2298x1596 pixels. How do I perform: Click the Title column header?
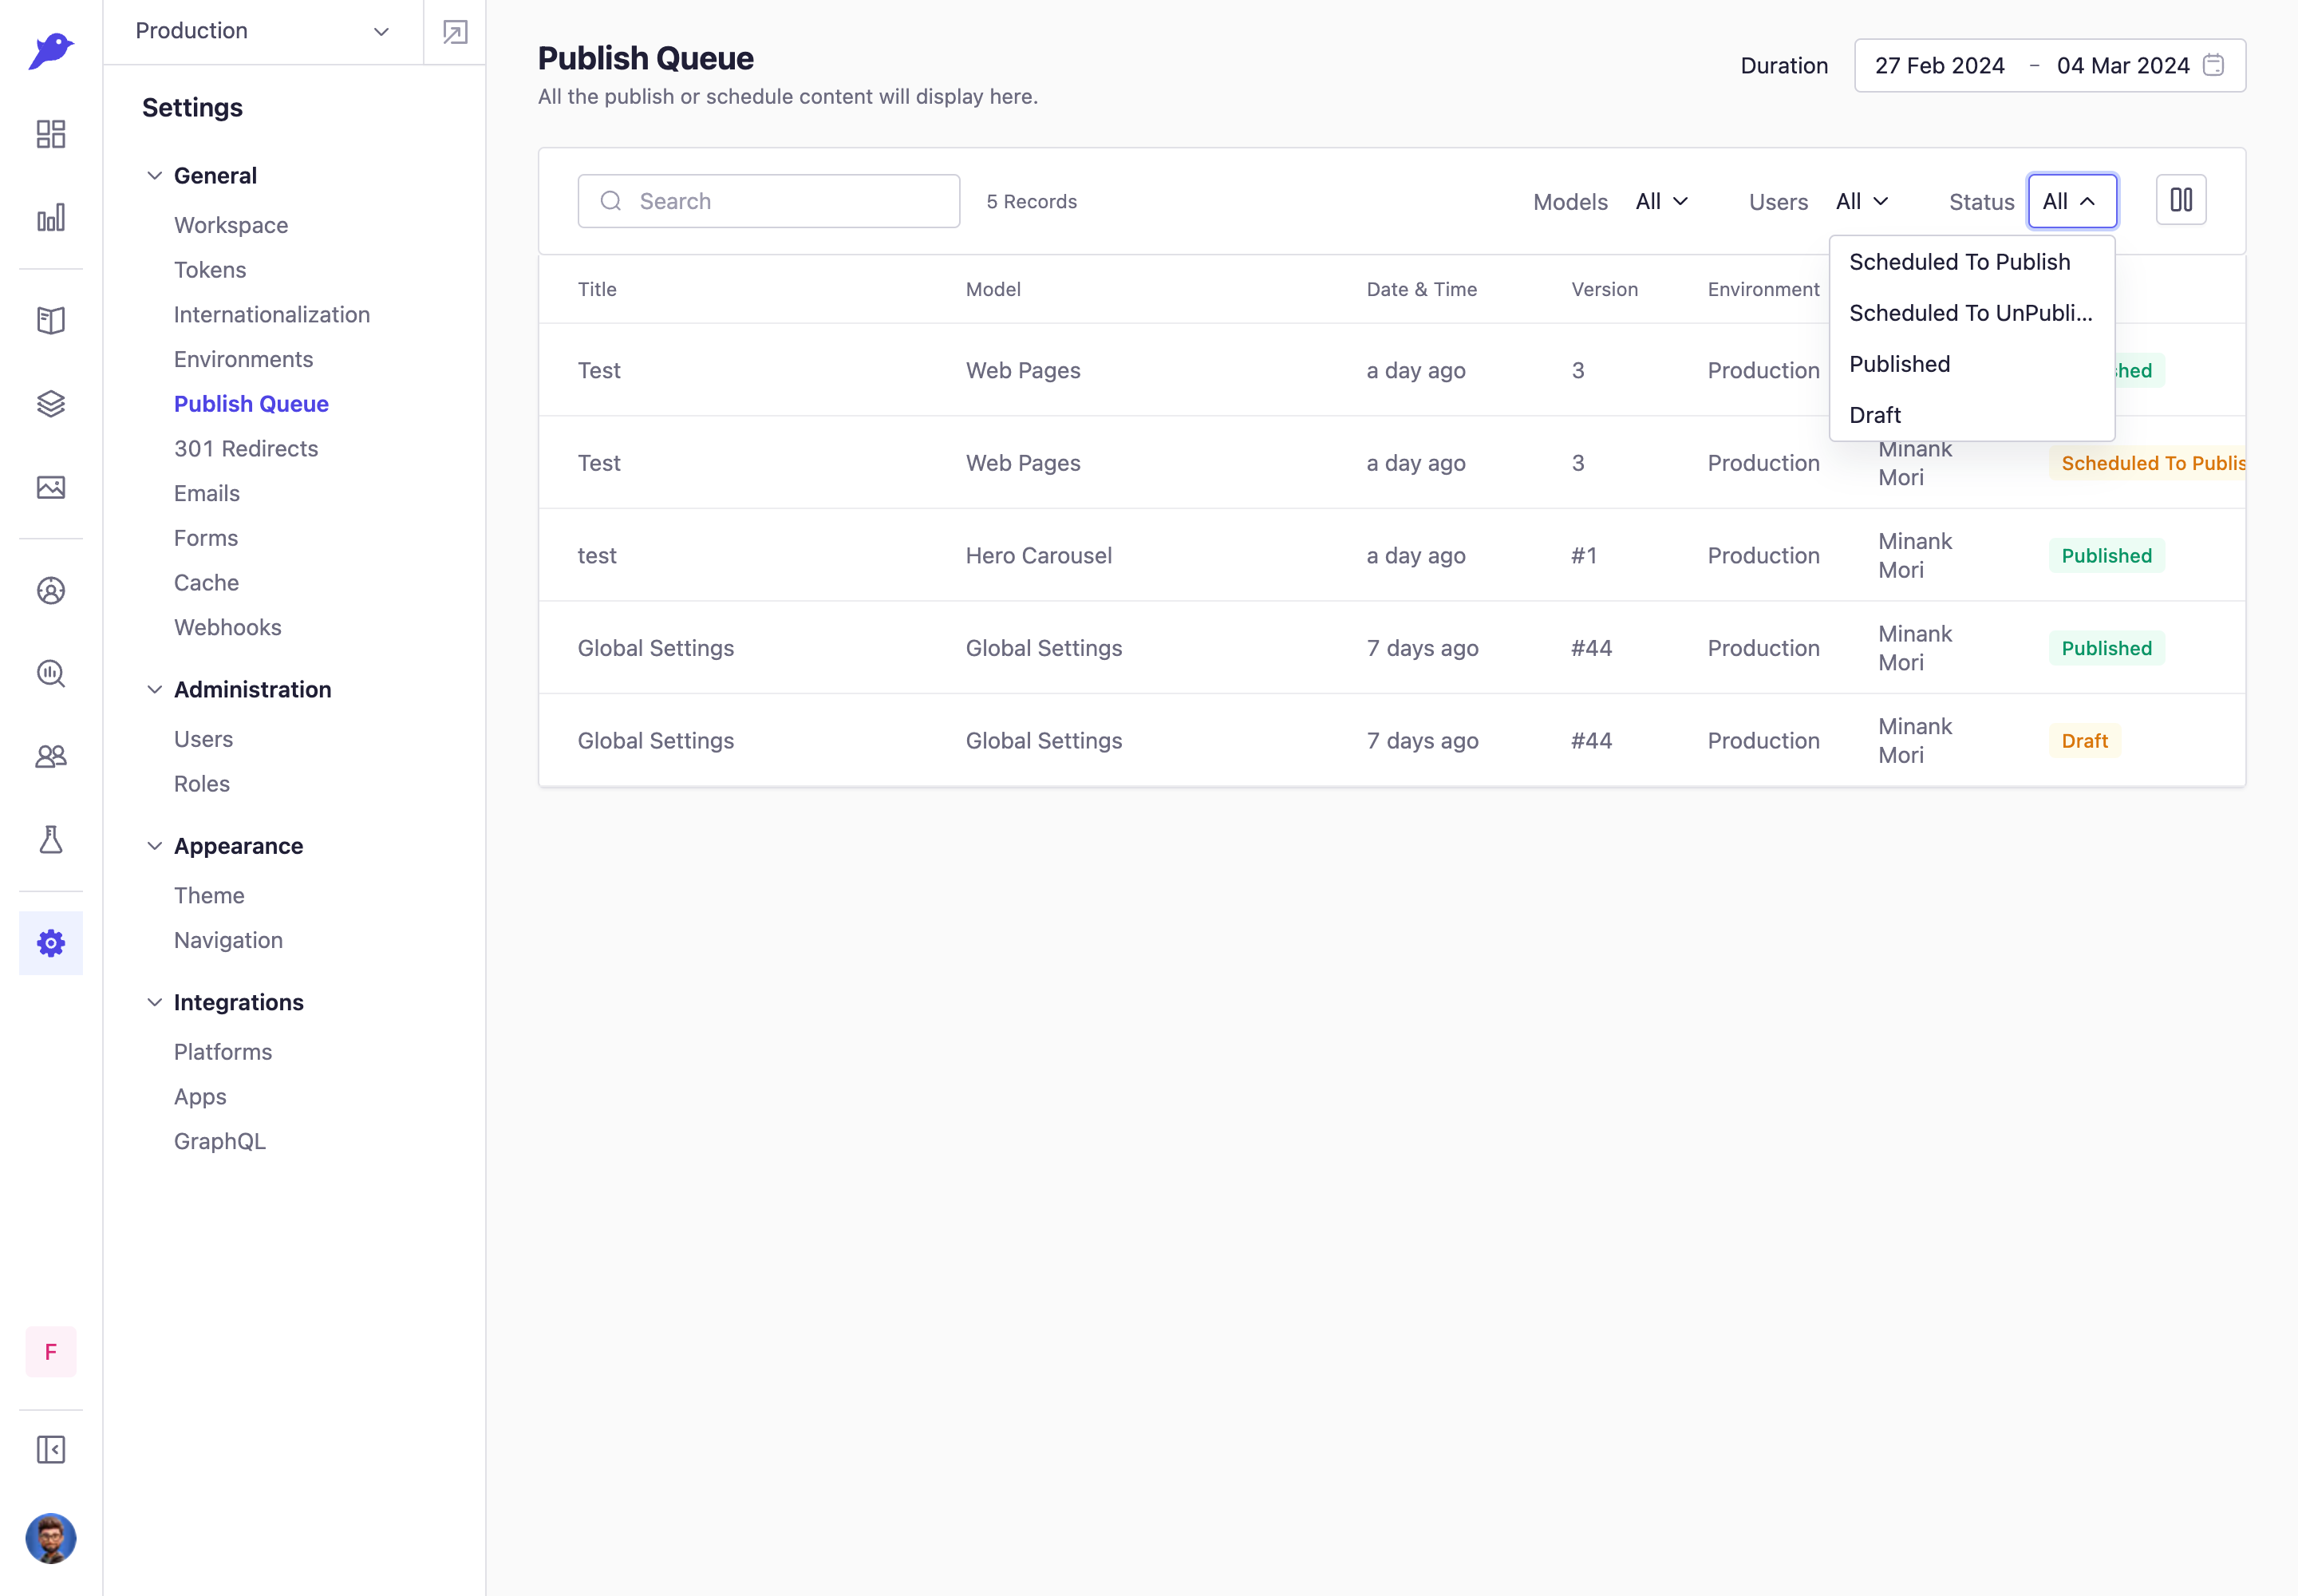tap(597, 289)
